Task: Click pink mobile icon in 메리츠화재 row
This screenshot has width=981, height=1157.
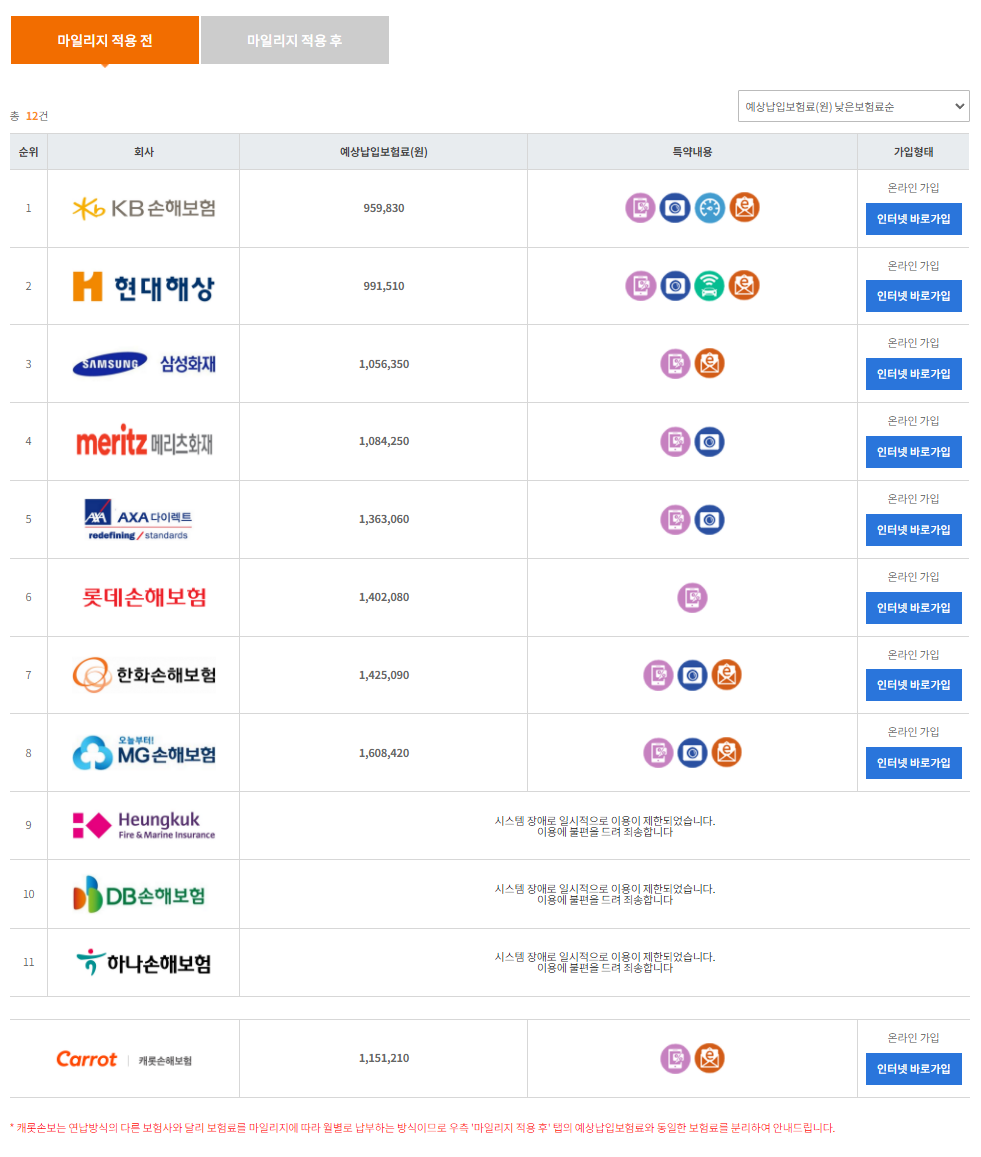Action: pyautogui.click(x=675, y=441)
